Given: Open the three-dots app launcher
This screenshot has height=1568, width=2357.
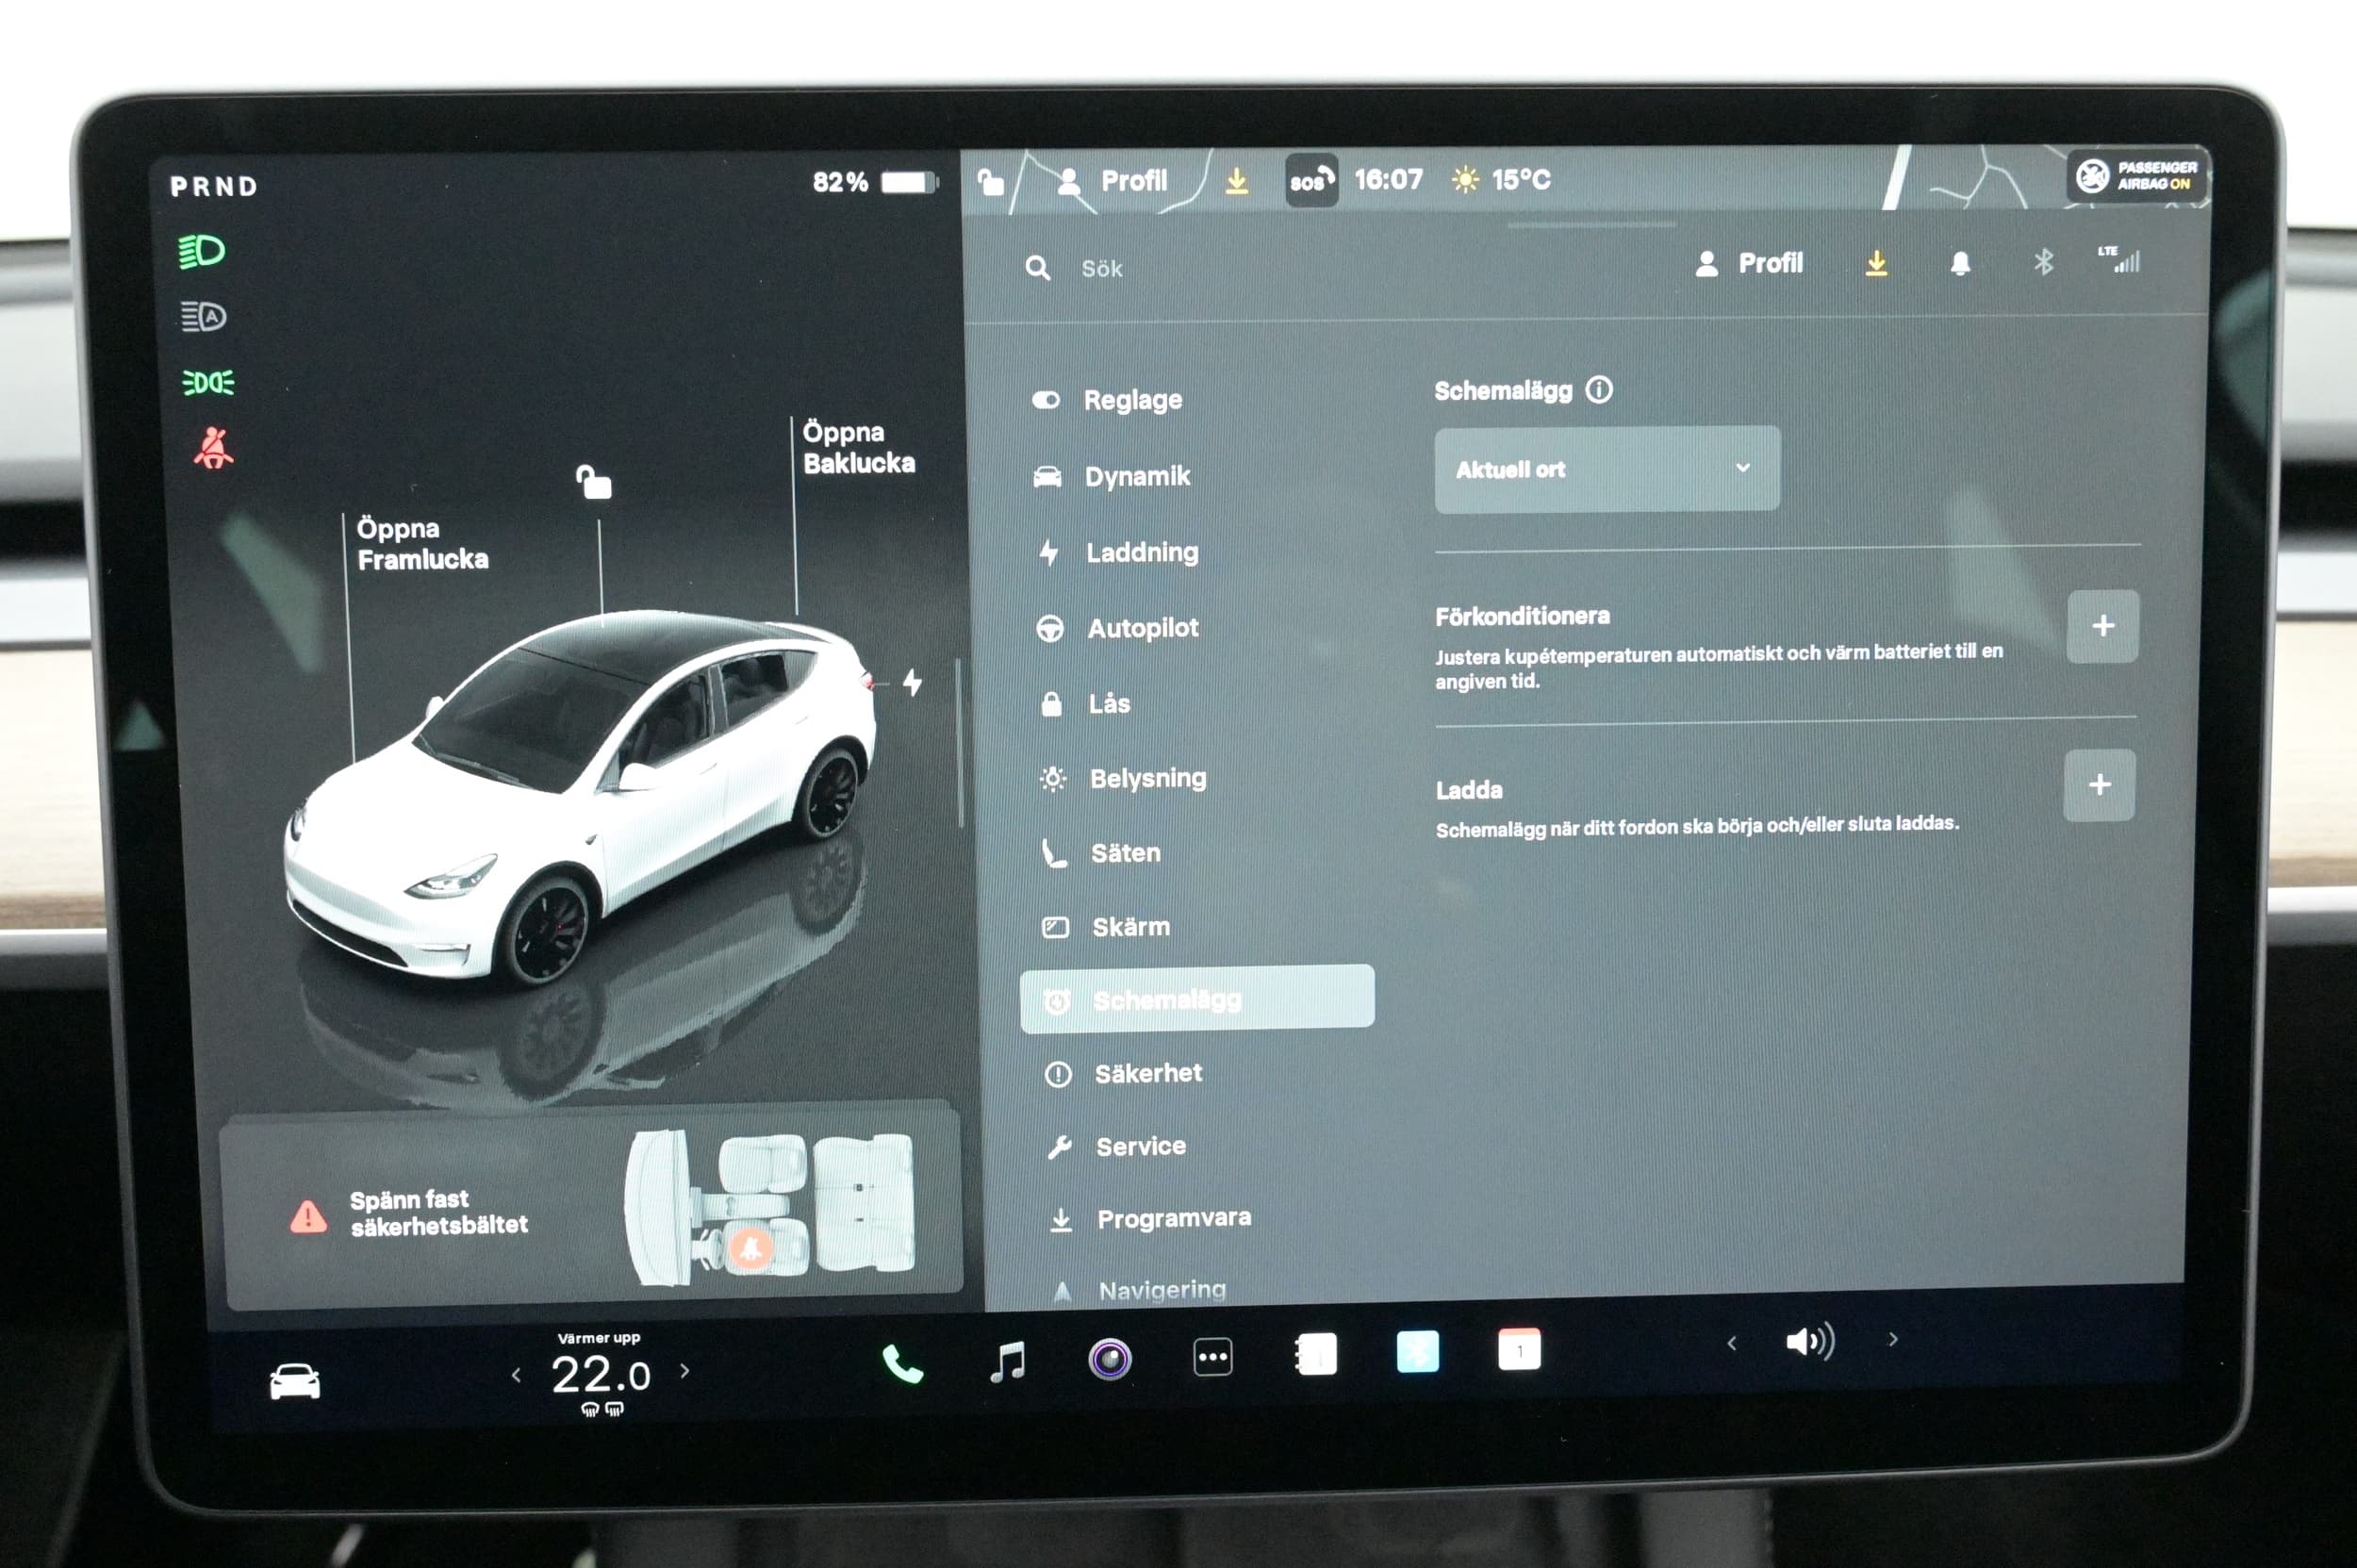Looking at the screenshot, I should [1212, 1357].
